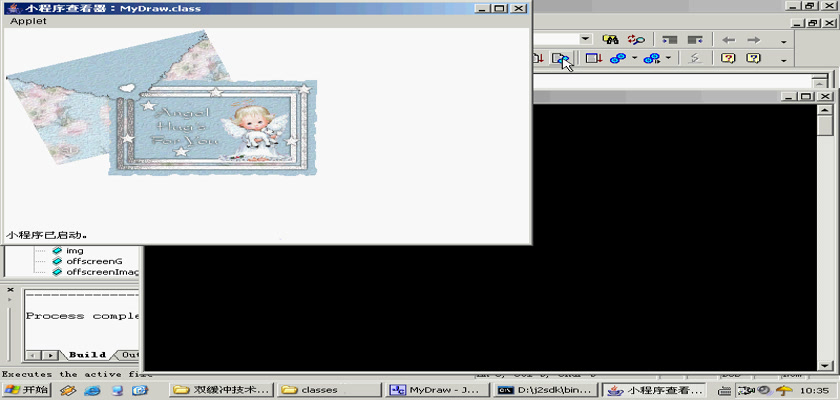Open toolbar options arrow on the build toolbar
The height and width of the screenshot is (400, 840).
coord(784,61)
